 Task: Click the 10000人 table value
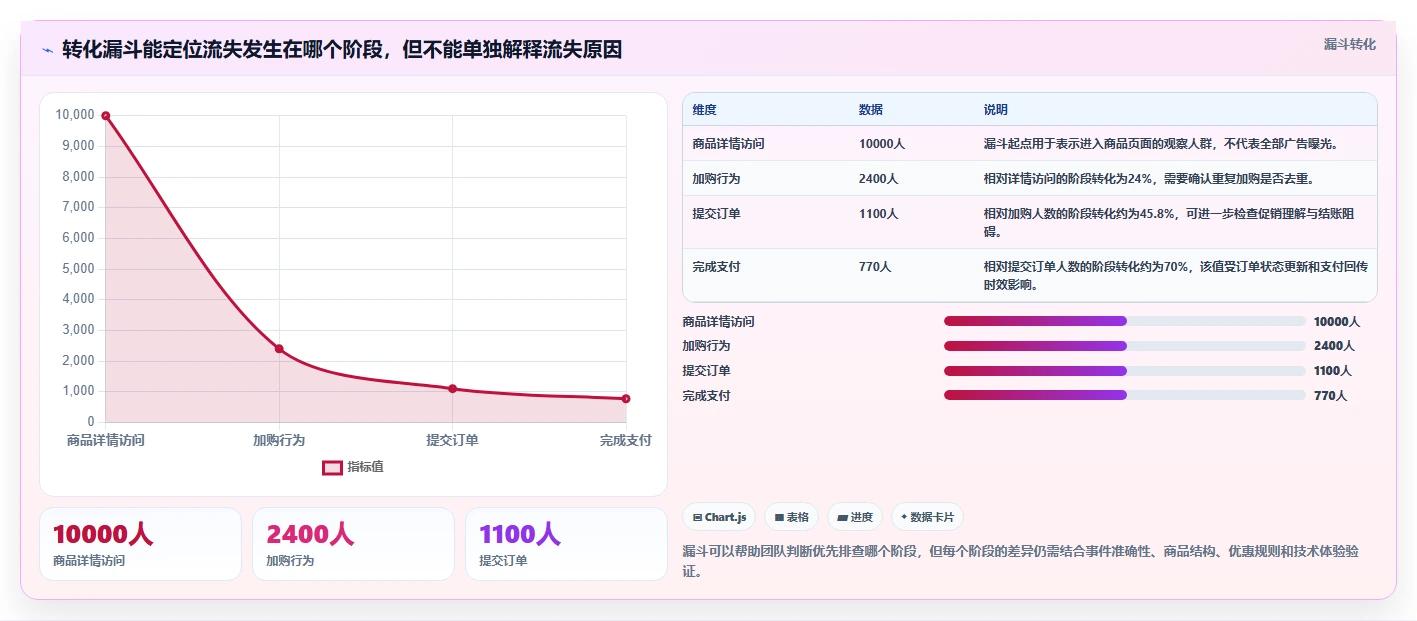881,144
